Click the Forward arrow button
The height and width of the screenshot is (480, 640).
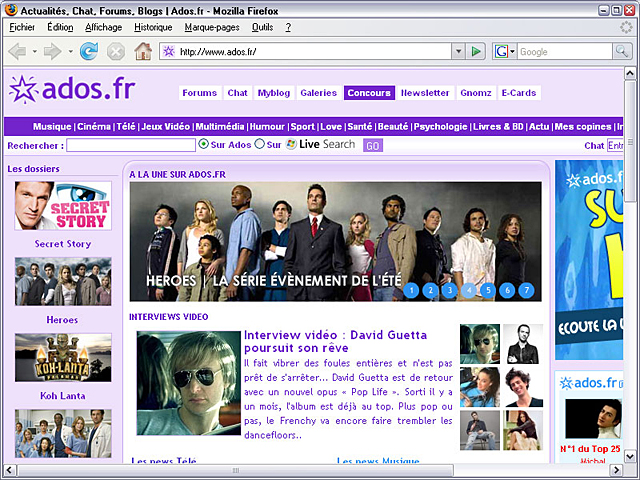coord(52,52)
